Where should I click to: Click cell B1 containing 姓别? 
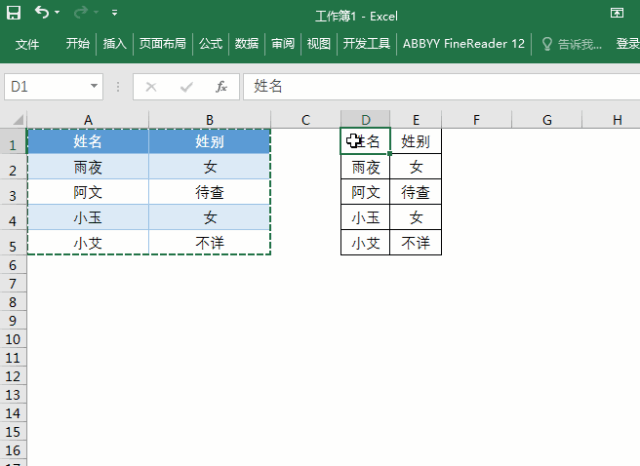click(x=209, y=141)
